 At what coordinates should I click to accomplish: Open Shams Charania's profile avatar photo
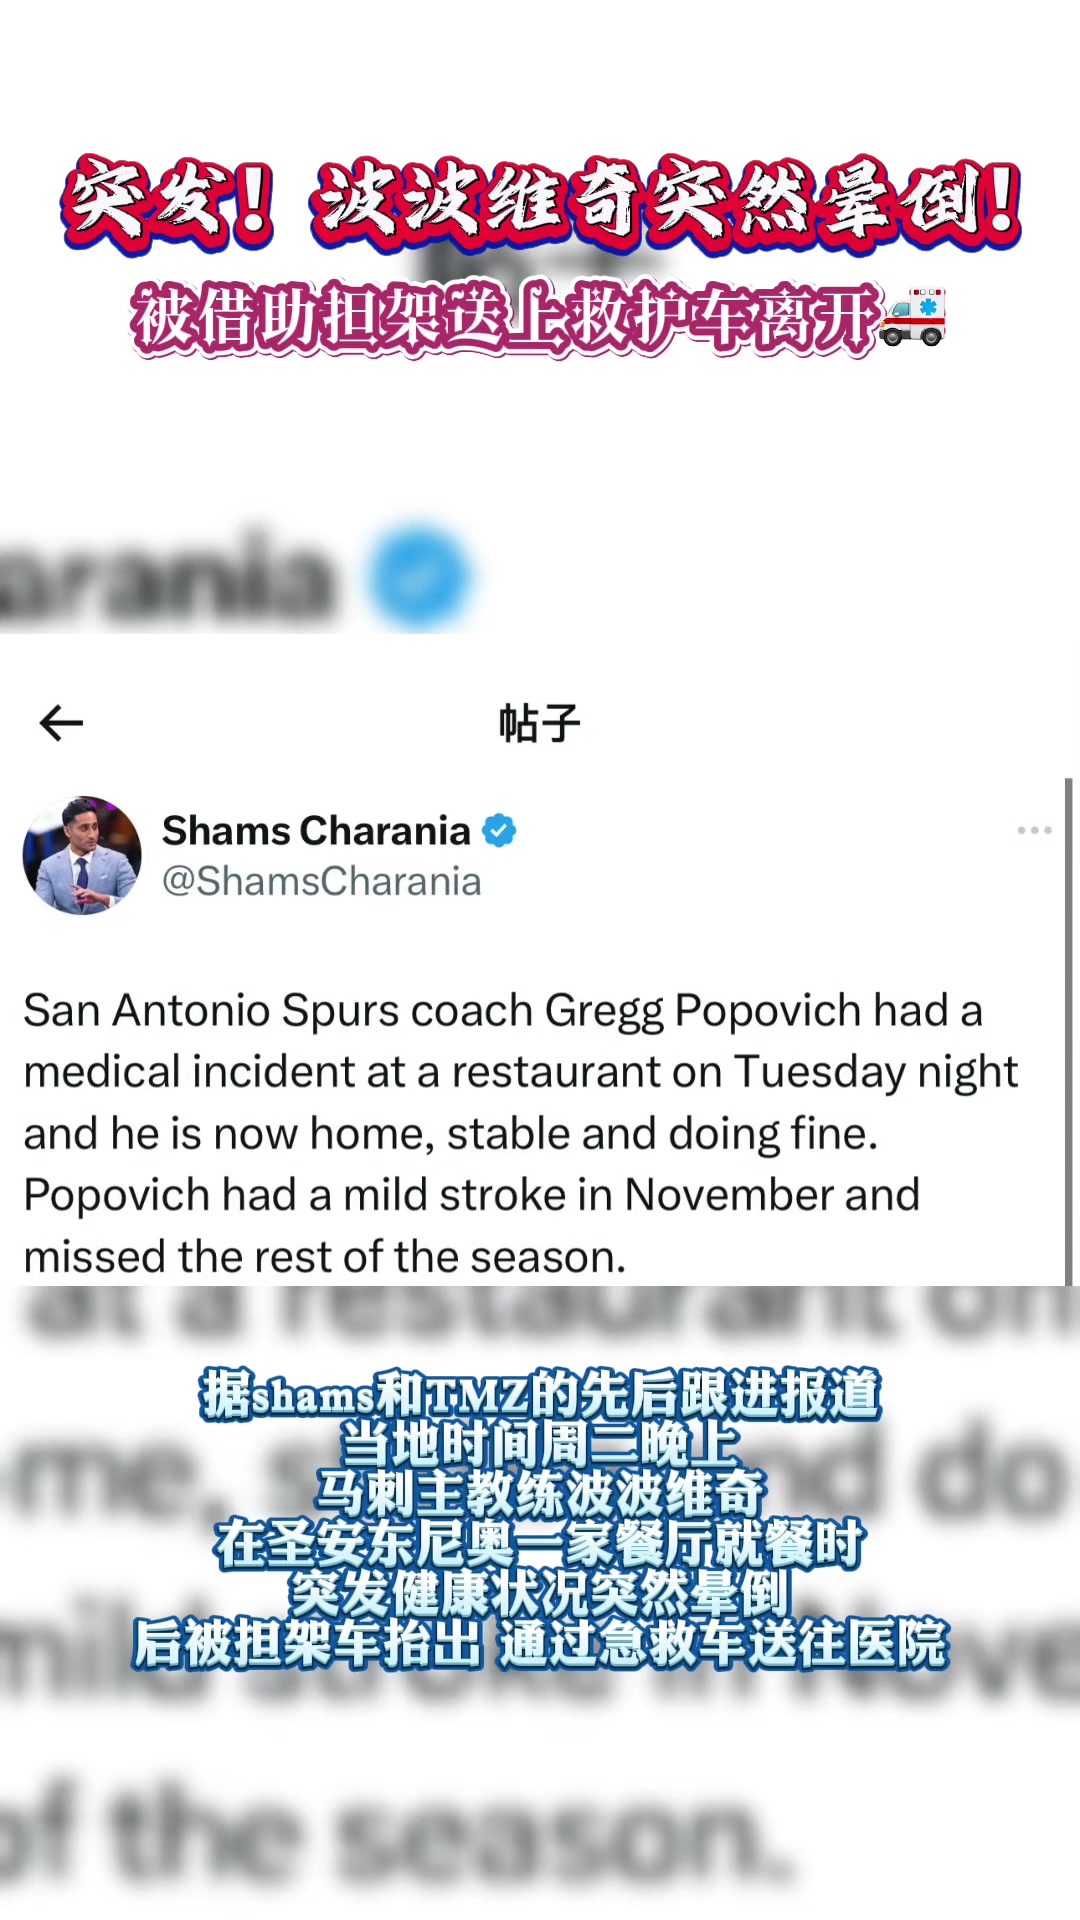point(82,855)
